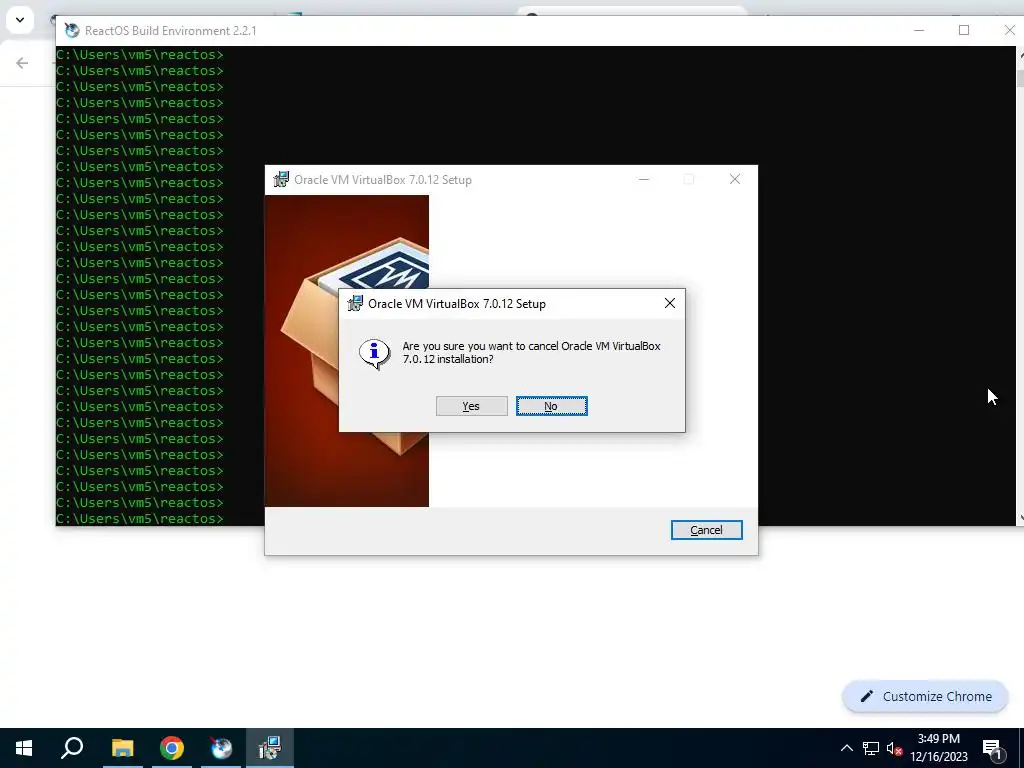Choose No to continue the installation

(551, 406)
